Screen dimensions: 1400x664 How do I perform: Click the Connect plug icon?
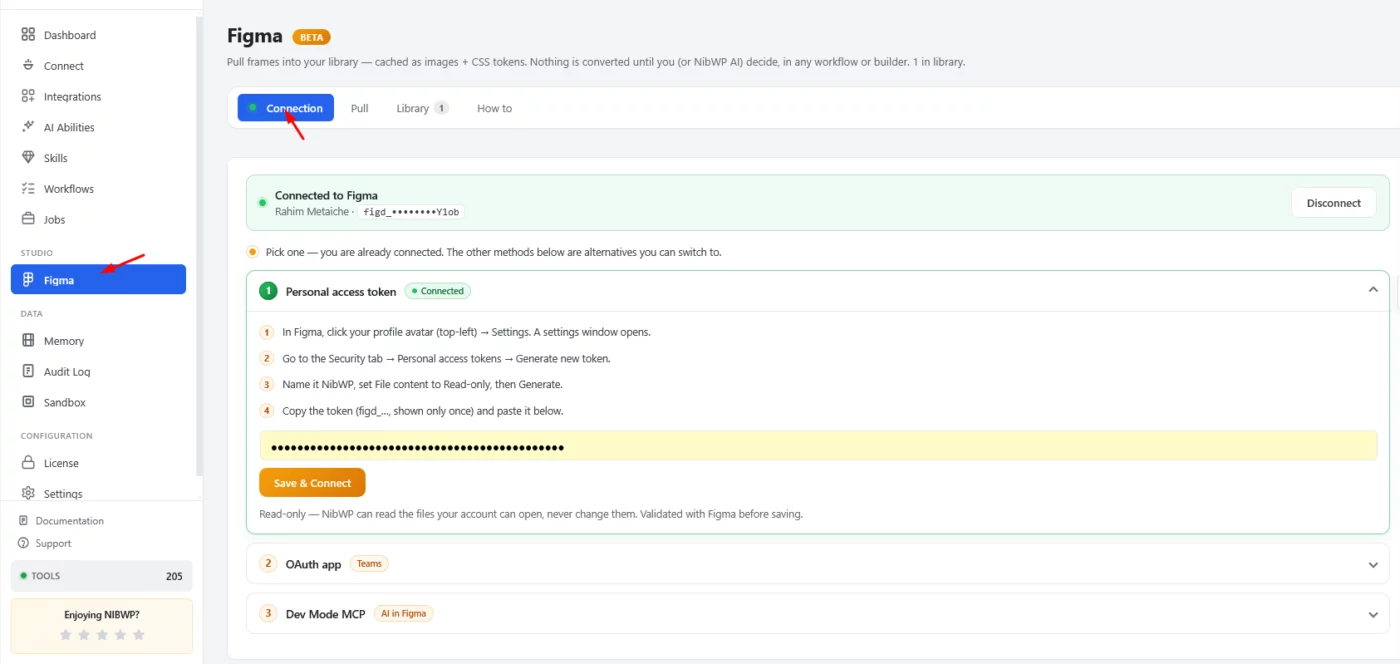point(28,66)
